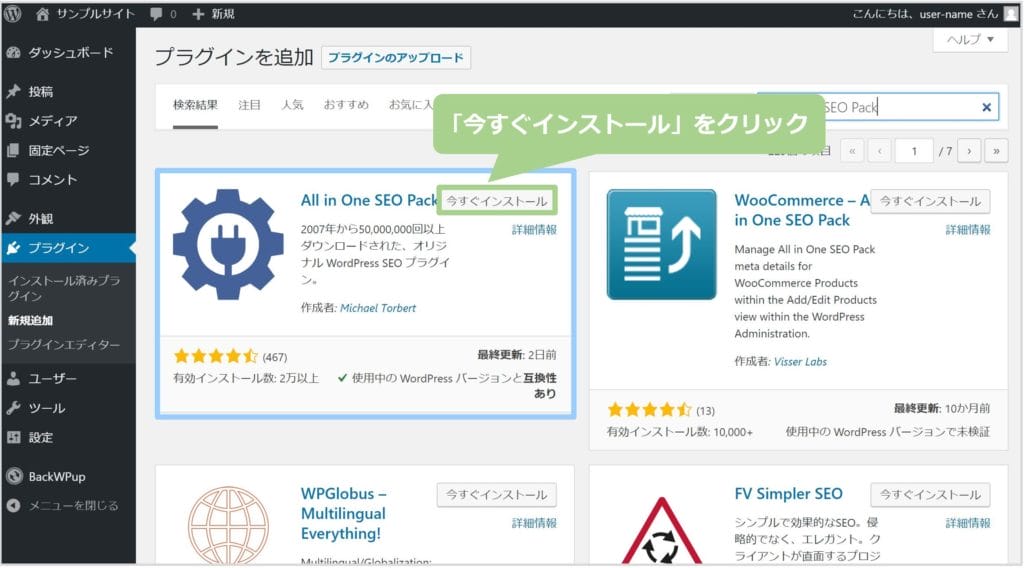Viewport: 1024px width, 568px height.
Task: Click All in One SEO star rating
Action: tap(216, 356)
